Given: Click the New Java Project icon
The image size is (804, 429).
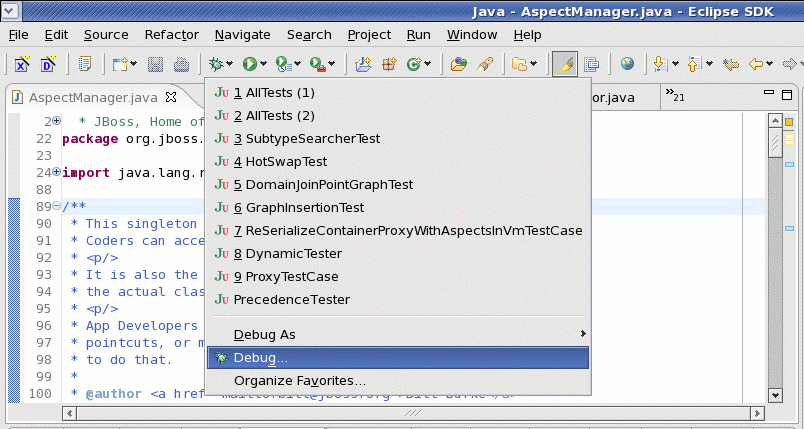Looking at the screenshot, I should [363, 65].
